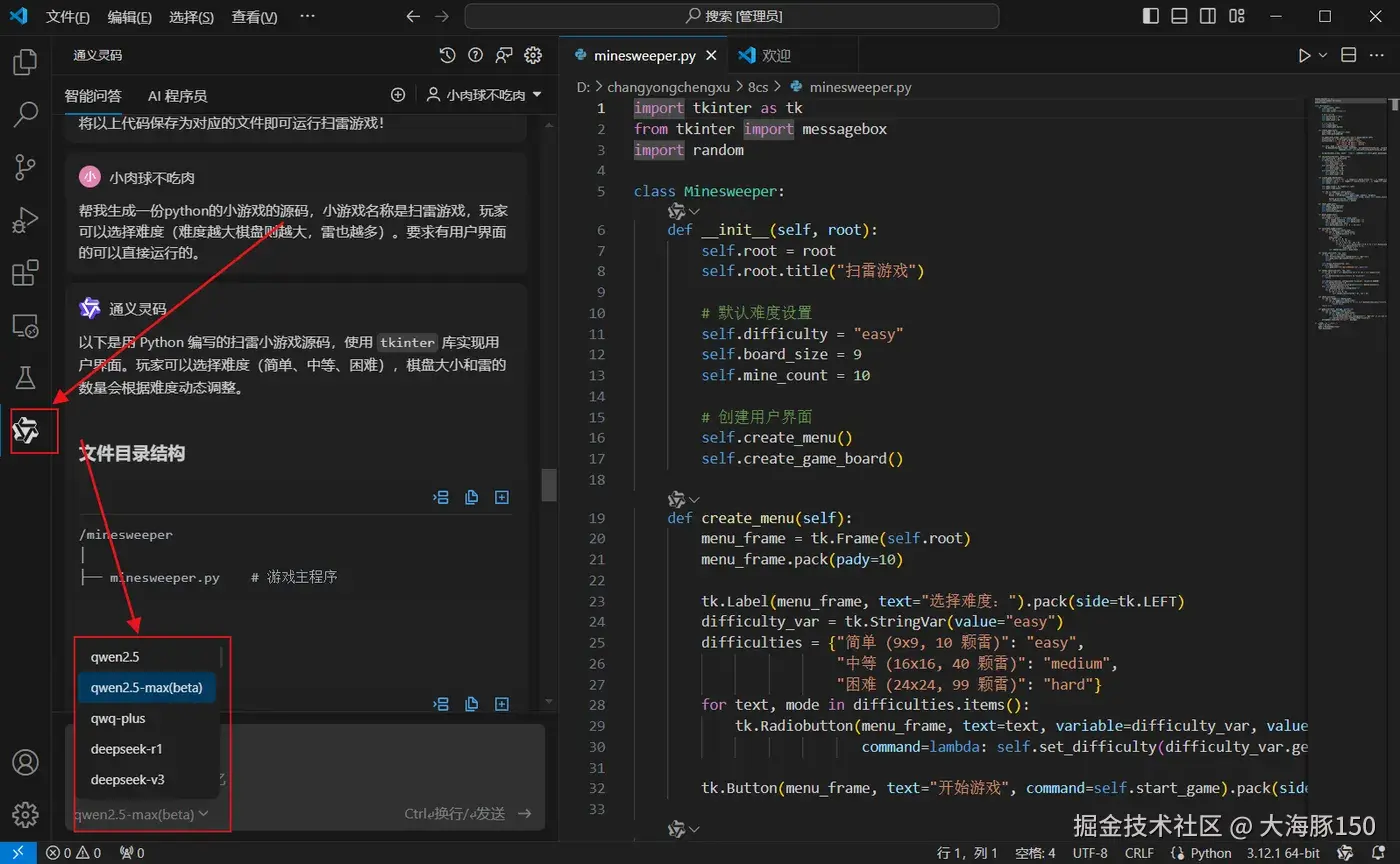The image size is (1400, 864).
Task: Choose deepseek-r1 model from list
Action: [148, 749]
